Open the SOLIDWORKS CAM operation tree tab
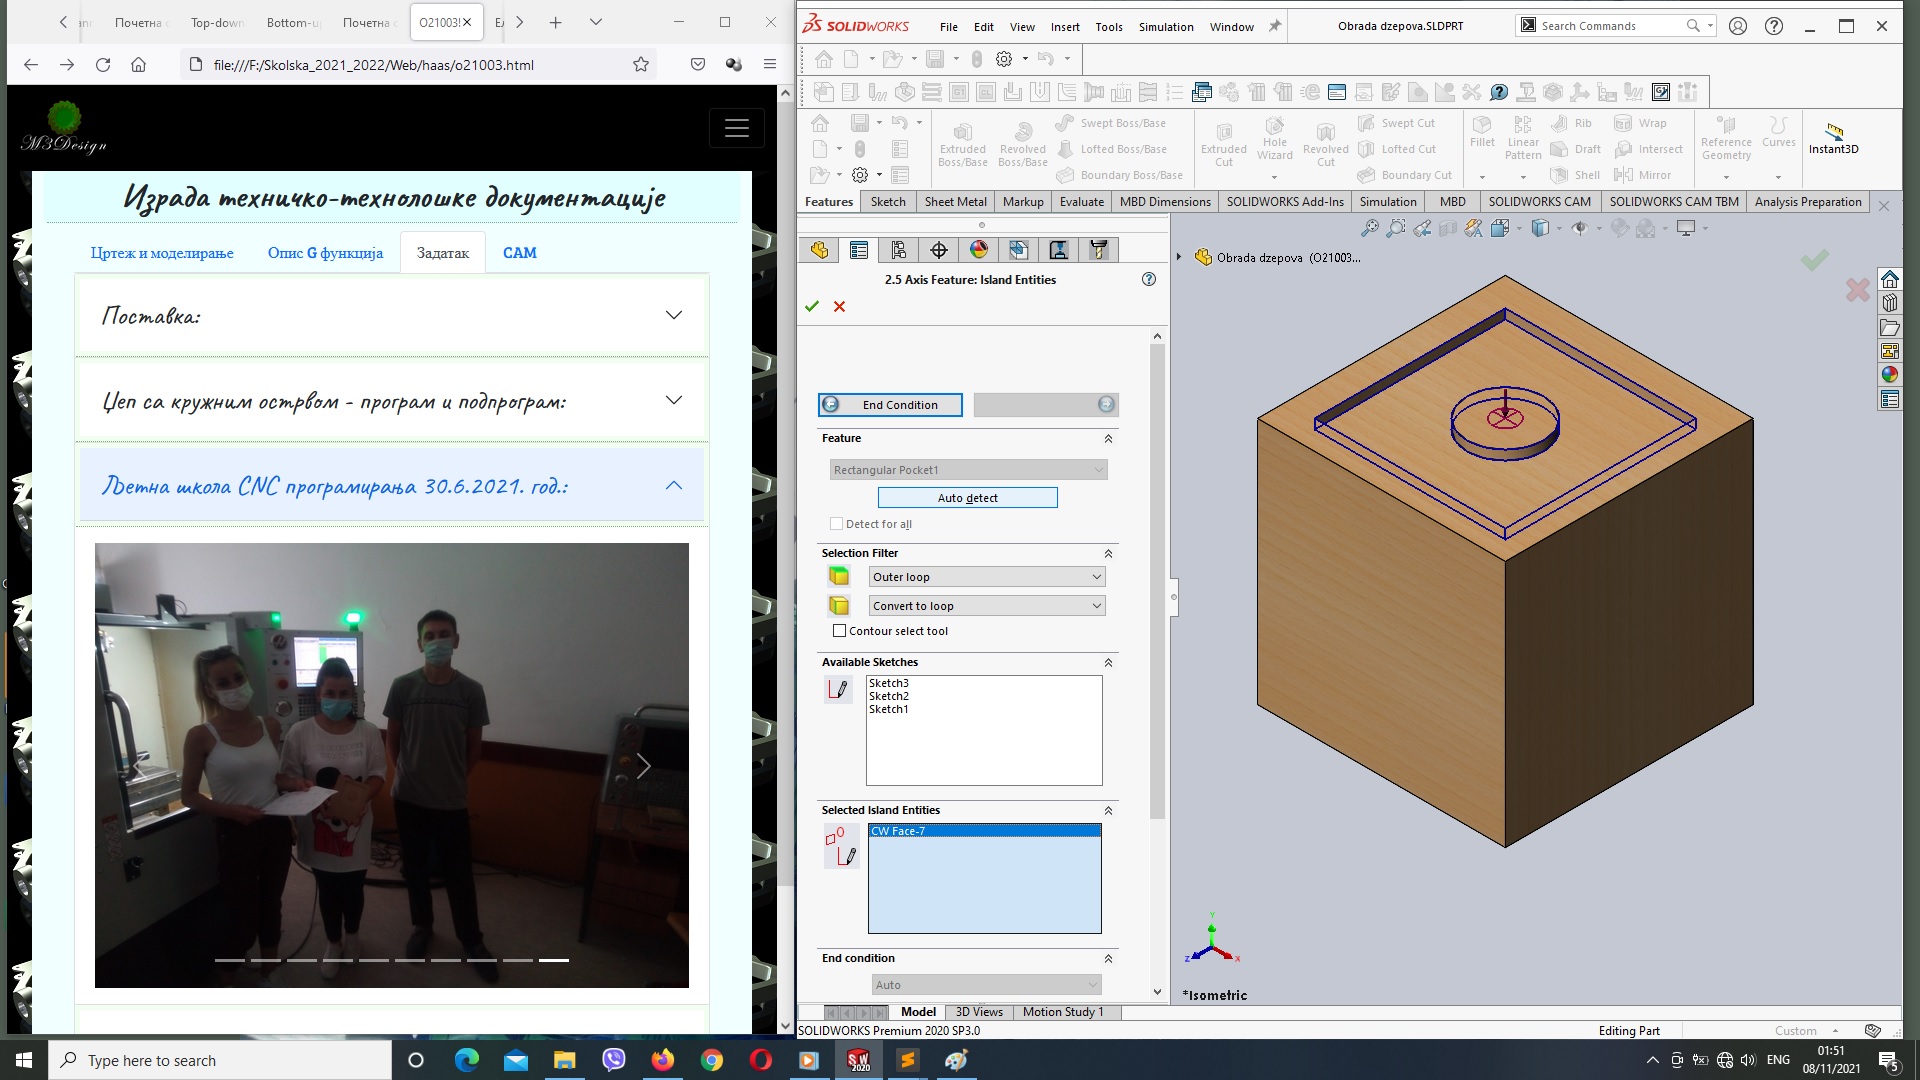The height and width of the screenshot is (1080, 1920). click(1059, 250)
